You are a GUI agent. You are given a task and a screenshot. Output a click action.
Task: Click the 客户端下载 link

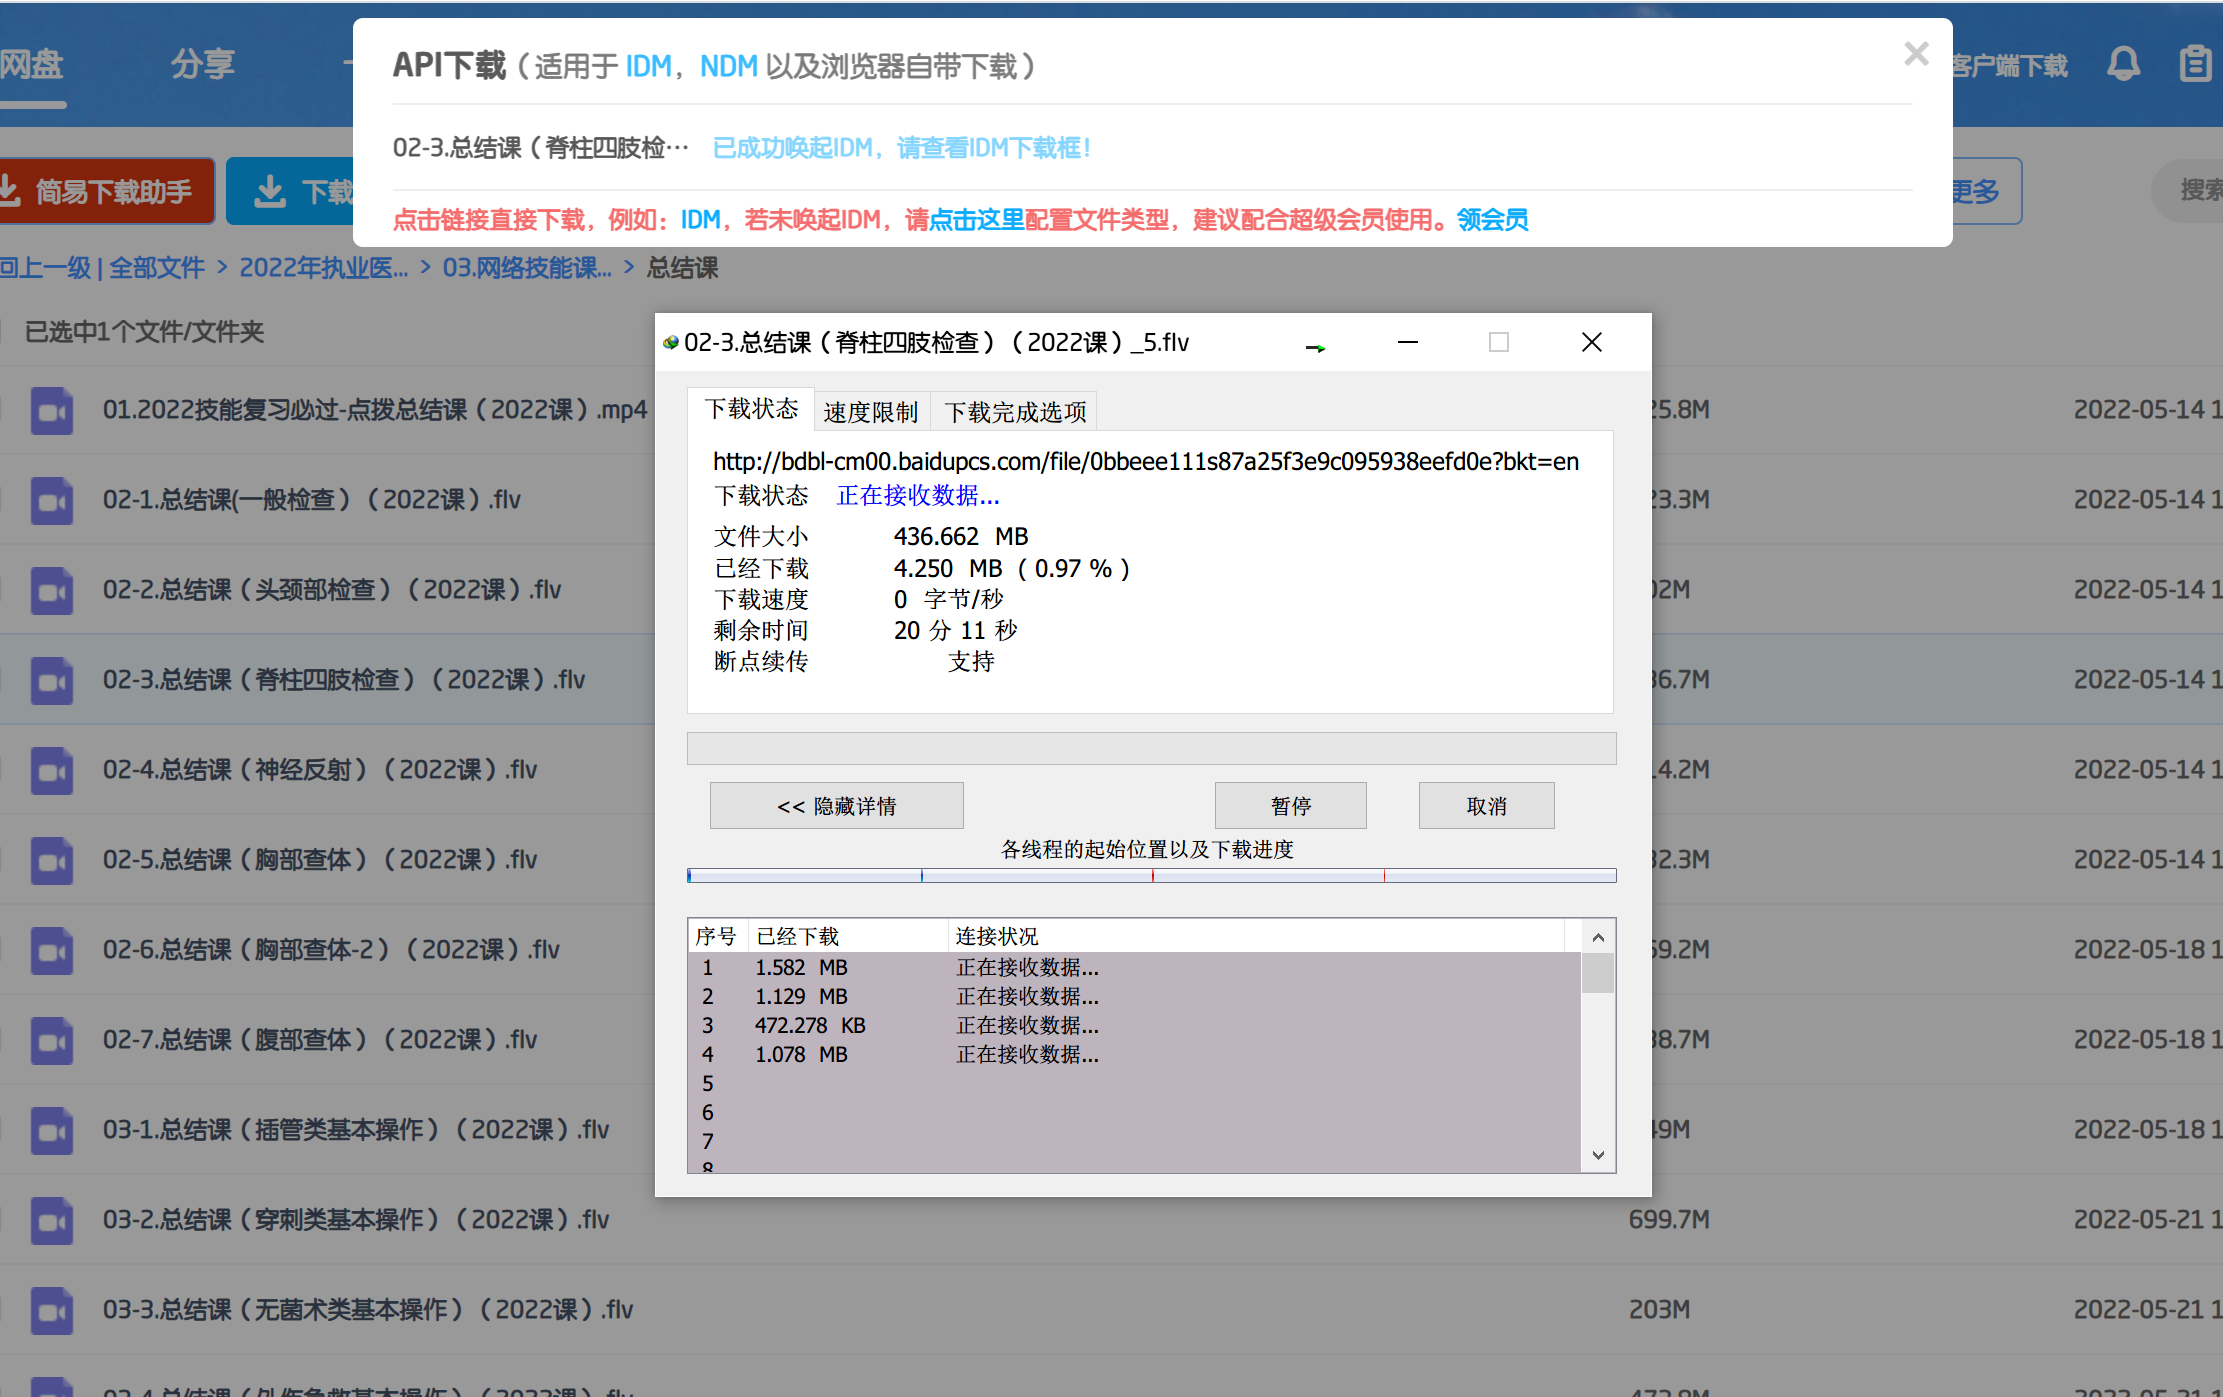tap(2008, 66)
